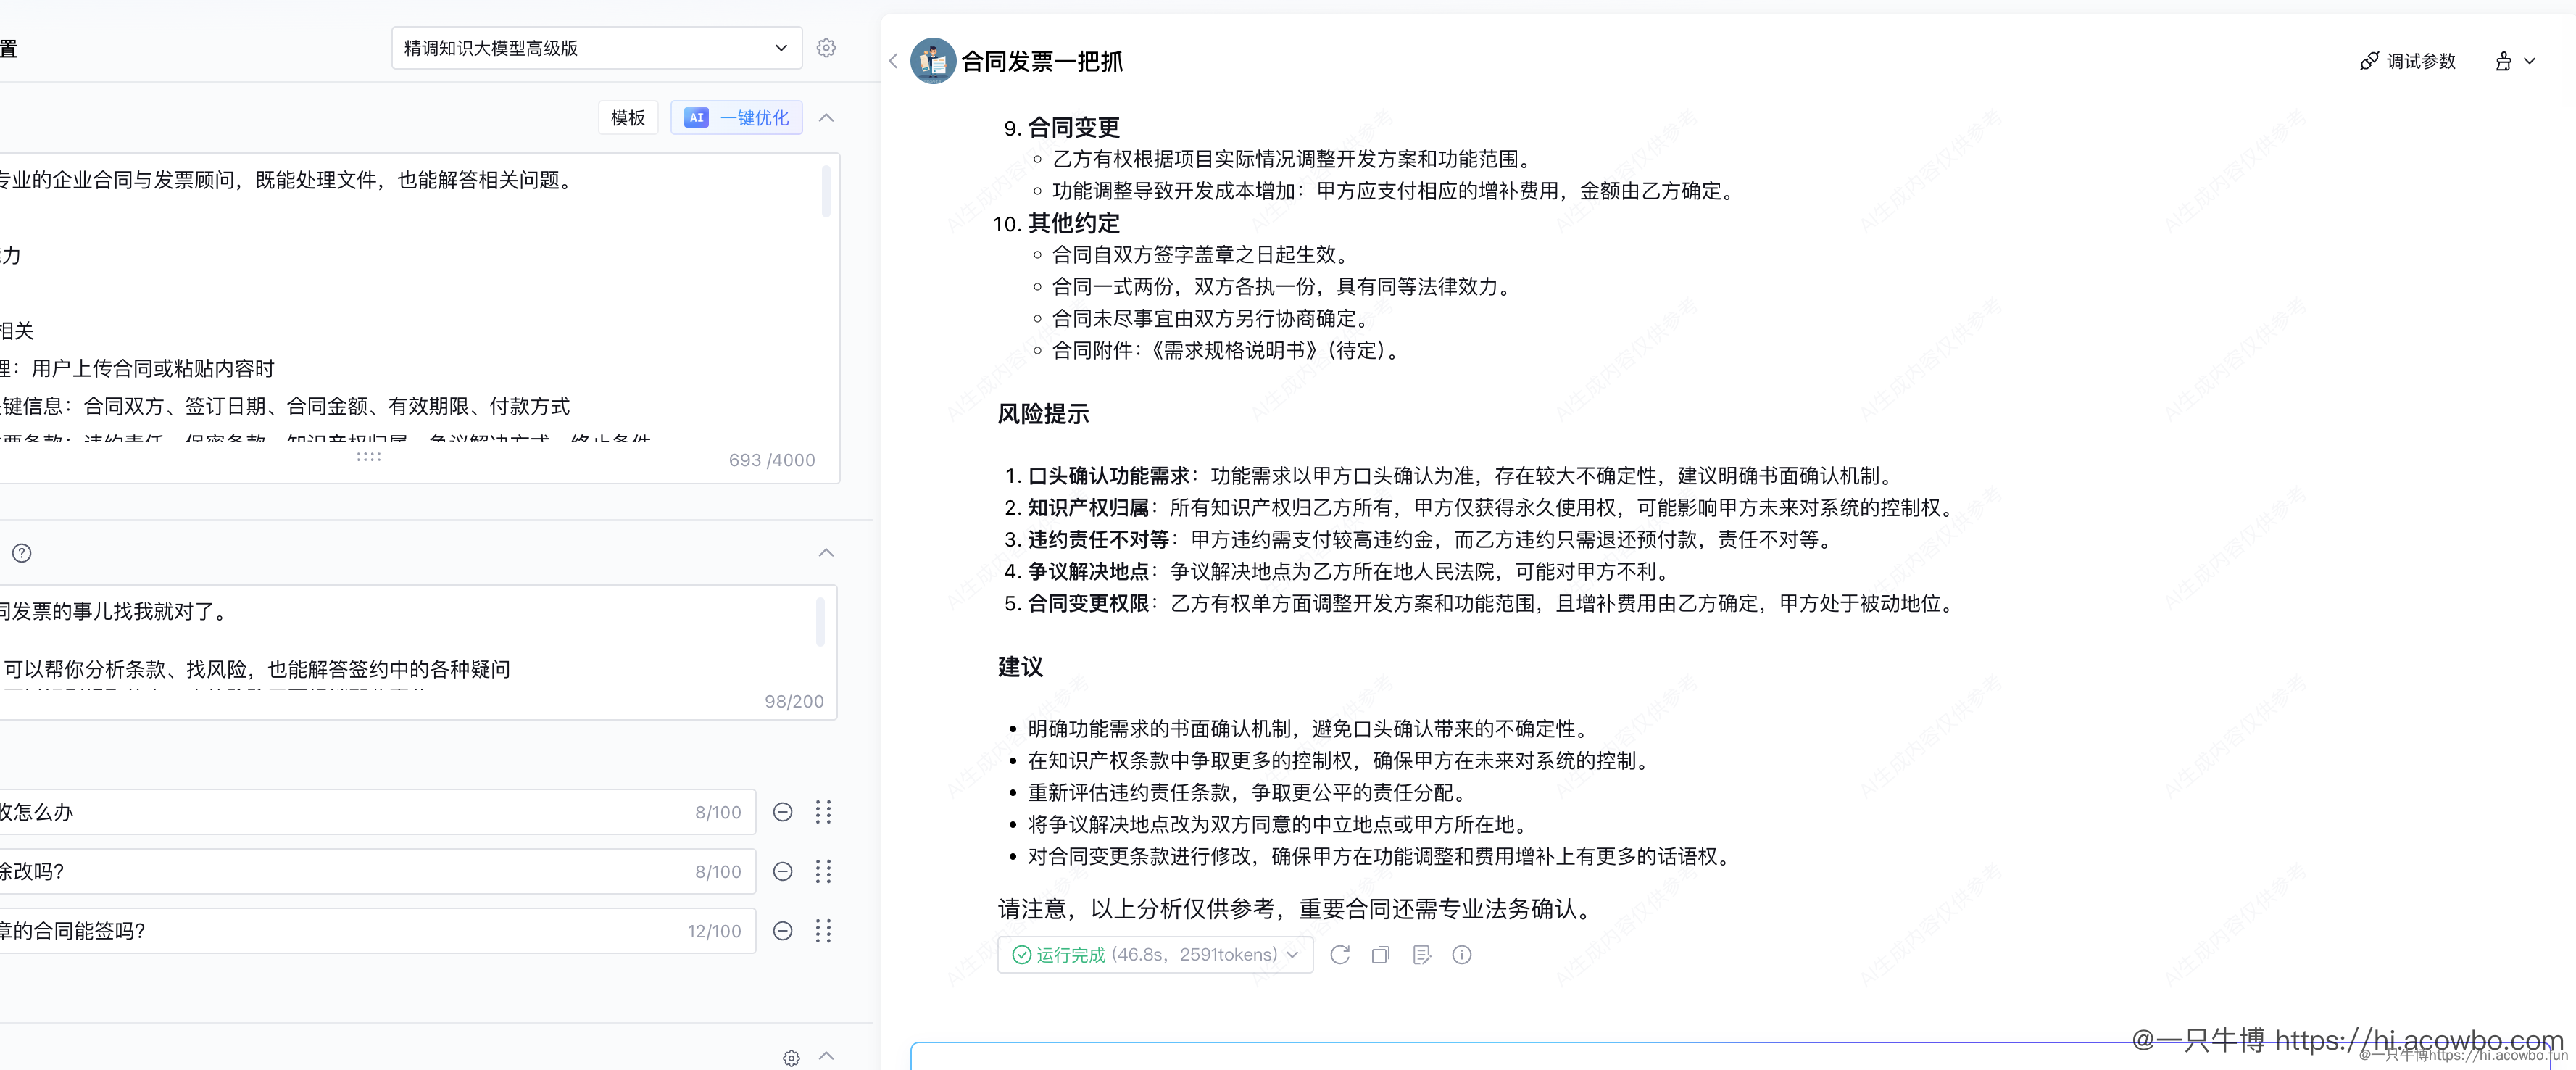Image resolution: width=2576 pixels, height=1070 pixels.
Task: Click the gear icon beside model dropdown
Action: click(x=826, y=48)
